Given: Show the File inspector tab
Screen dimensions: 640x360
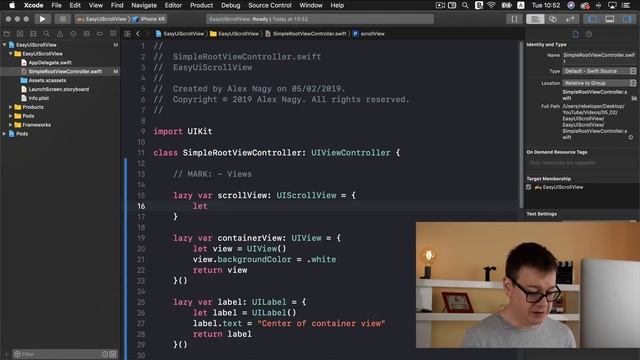Looking at the screenshot, I should (576, 34).
